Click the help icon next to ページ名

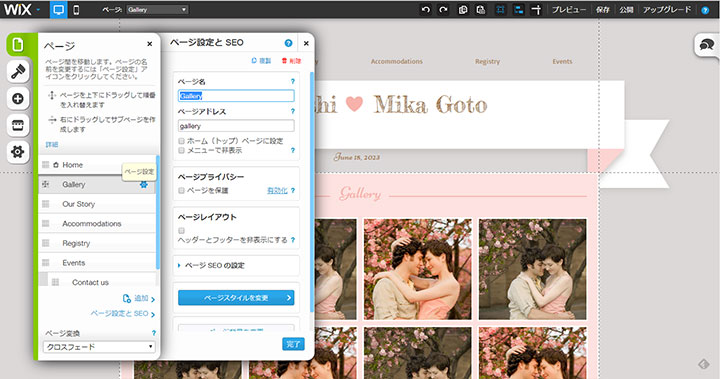[x=292, y=81]
